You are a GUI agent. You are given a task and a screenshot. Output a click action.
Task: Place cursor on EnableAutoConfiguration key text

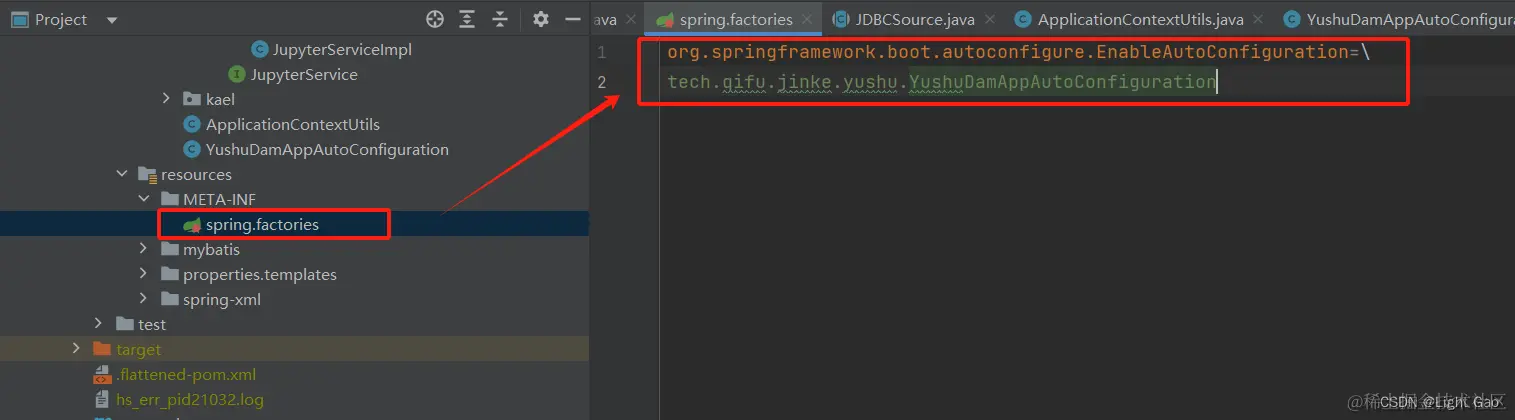pos(1222,52)
